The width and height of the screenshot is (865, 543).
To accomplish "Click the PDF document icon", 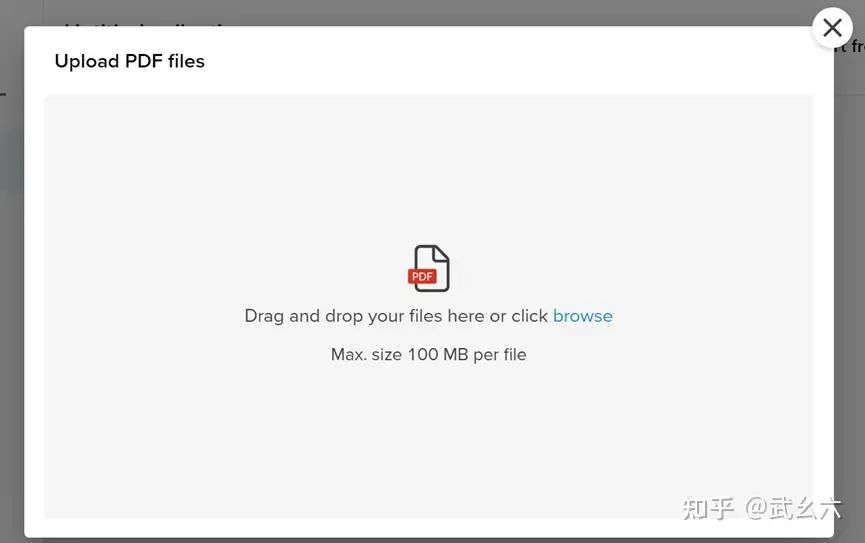I will tap(429, 268).
